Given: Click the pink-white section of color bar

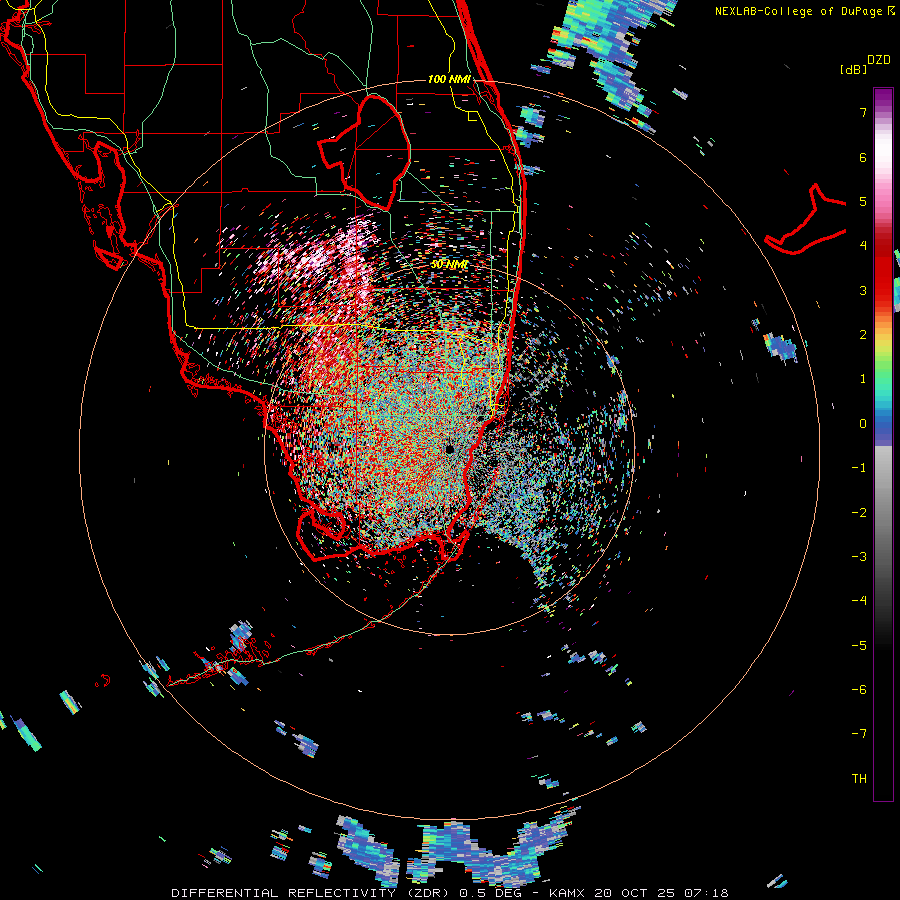Looking at the screenshot, I should (883, 166).
